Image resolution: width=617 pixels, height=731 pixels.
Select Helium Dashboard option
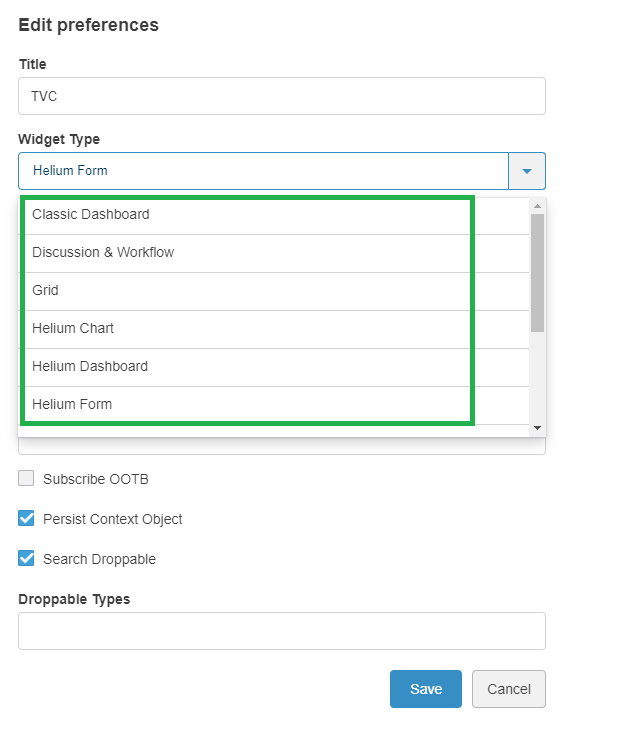pyautogui.click(x=90, y=367)
